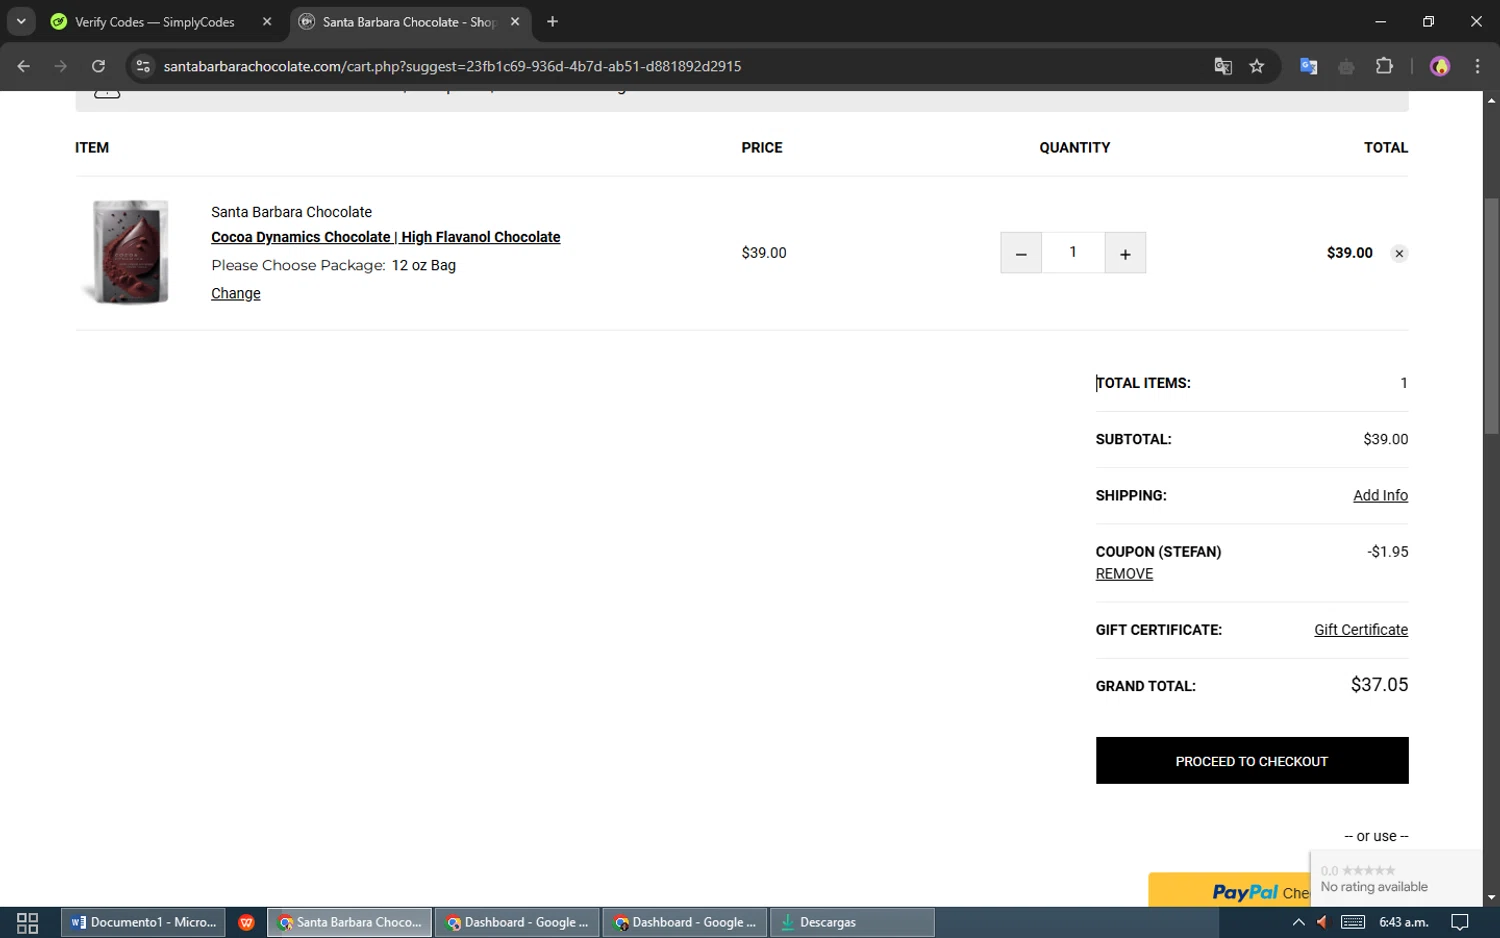Open the 6:43 a.m. clock

(x=1403, y=922)
